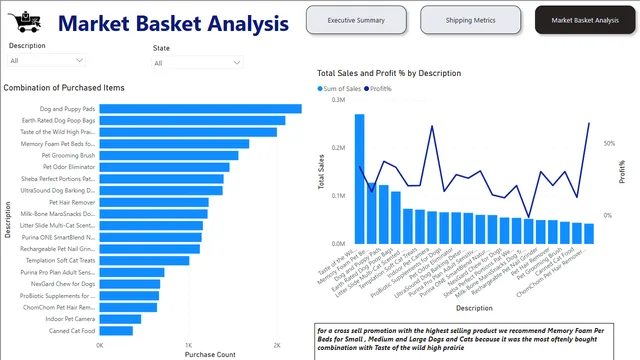
Task: Open the State slicer dropdown
Action: point(197,63)
